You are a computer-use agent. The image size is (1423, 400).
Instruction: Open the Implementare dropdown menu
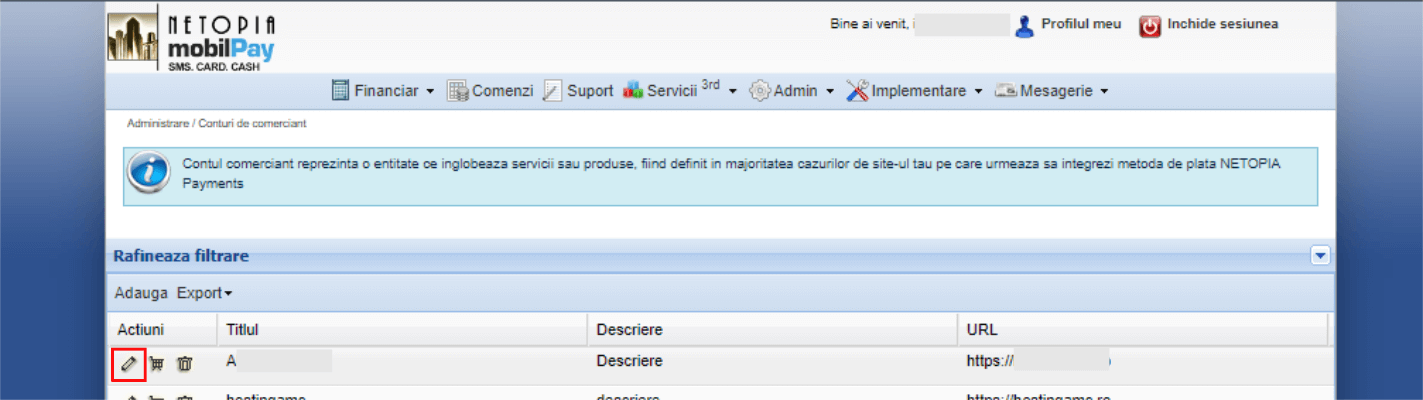click(x=925, y=91)
